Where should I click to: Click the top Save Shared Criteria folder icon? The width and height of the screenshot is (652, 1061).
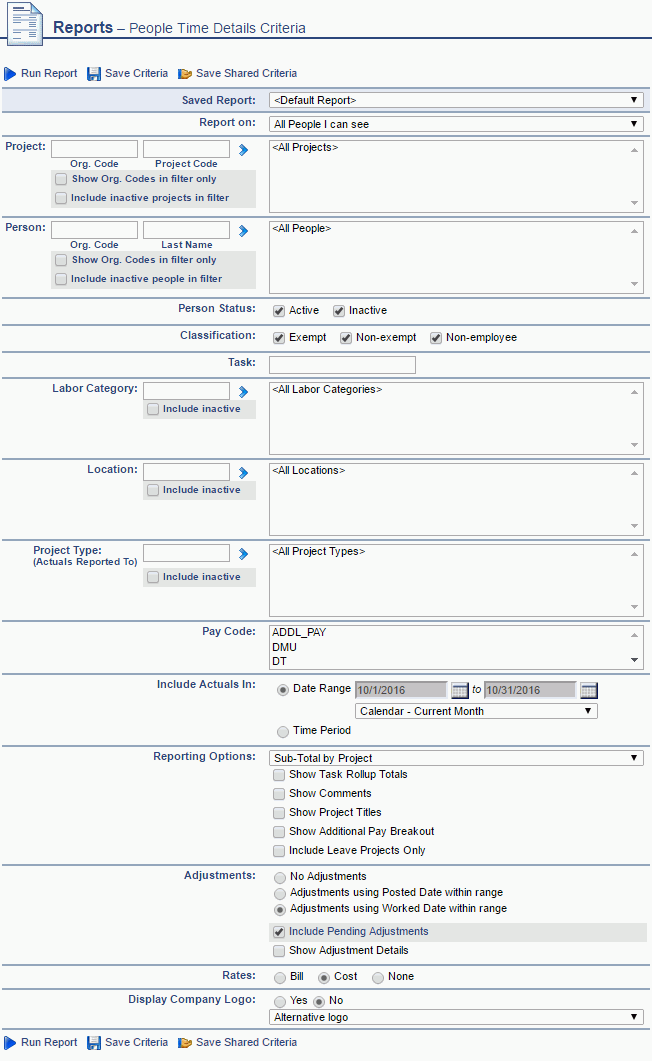tap(185, 74)
